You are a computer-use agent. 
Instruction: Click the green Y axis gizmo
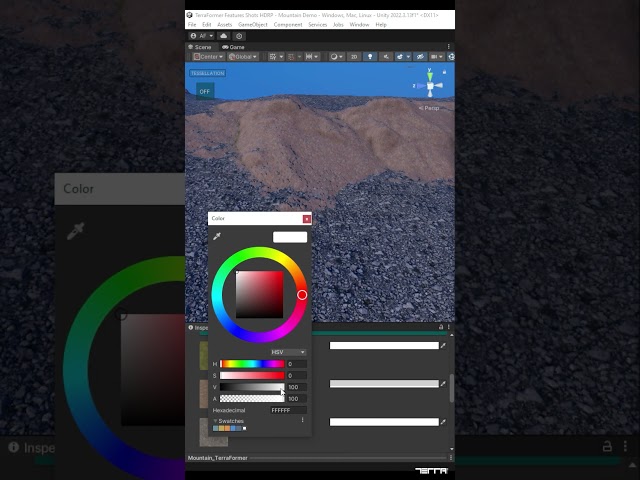click(429, 75)
